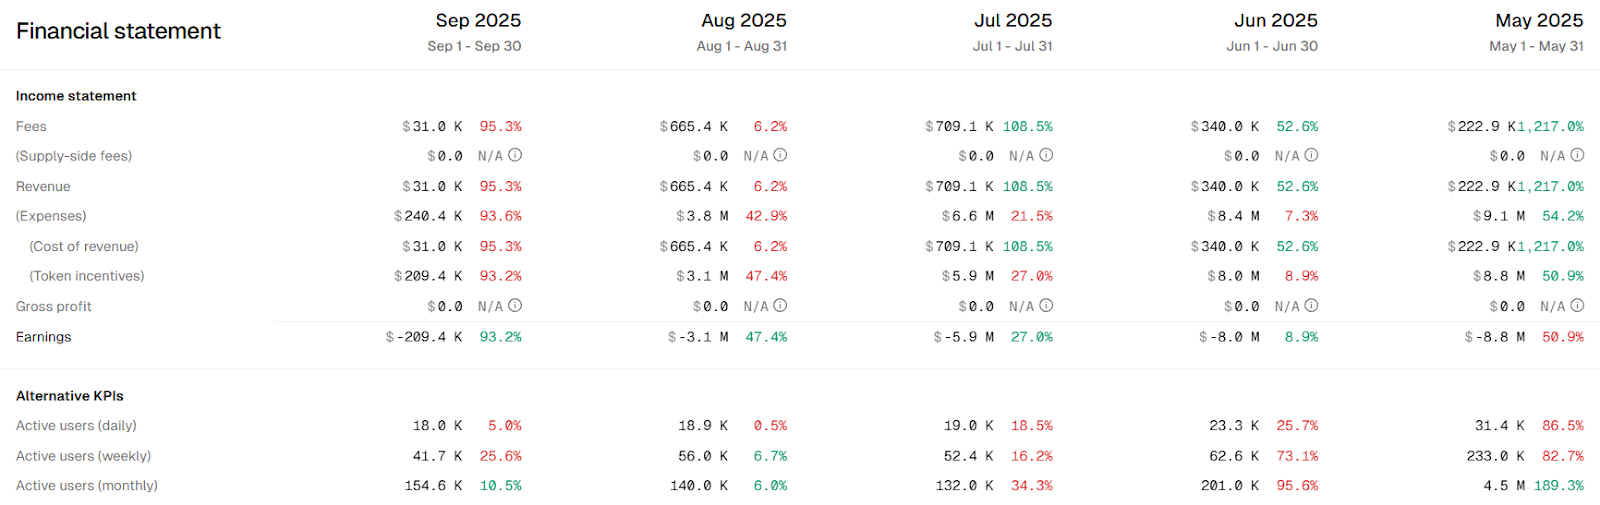Click the Alternative KPIs section heading

coord(70,396)
